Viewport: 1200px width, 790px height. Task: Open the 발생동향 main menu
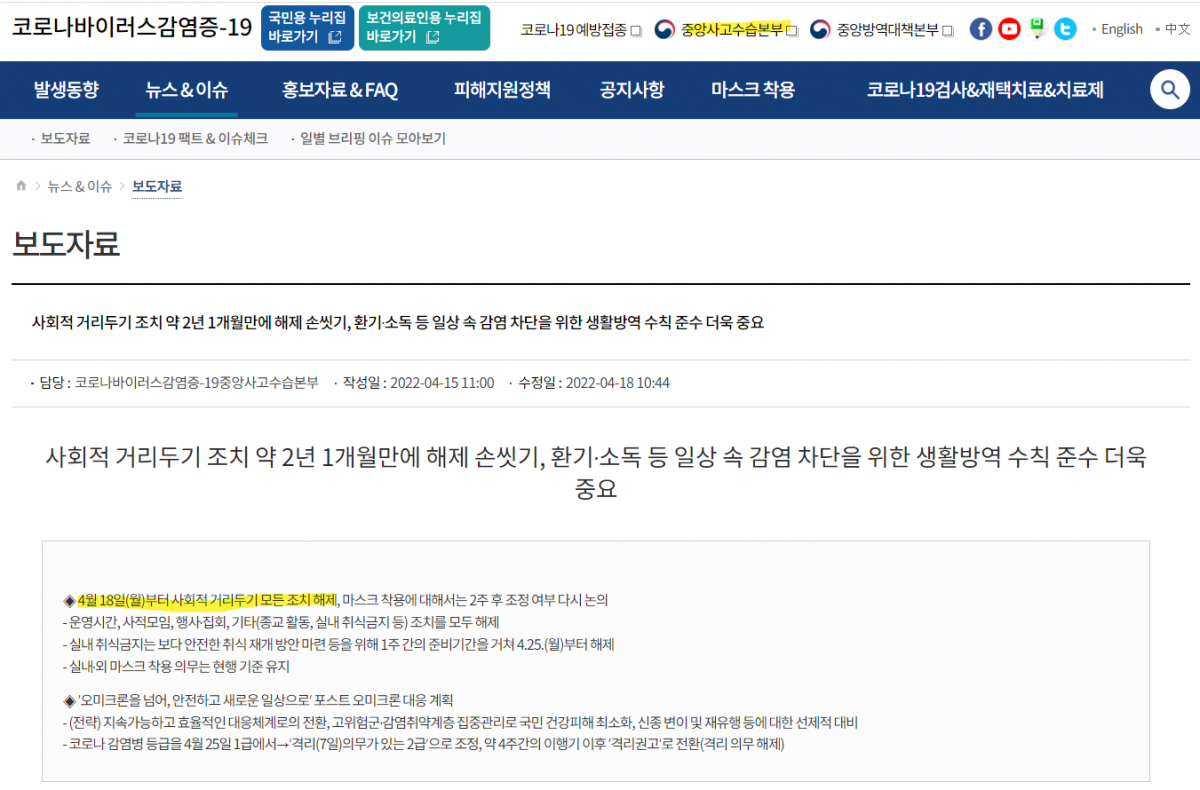coord(66,90)
